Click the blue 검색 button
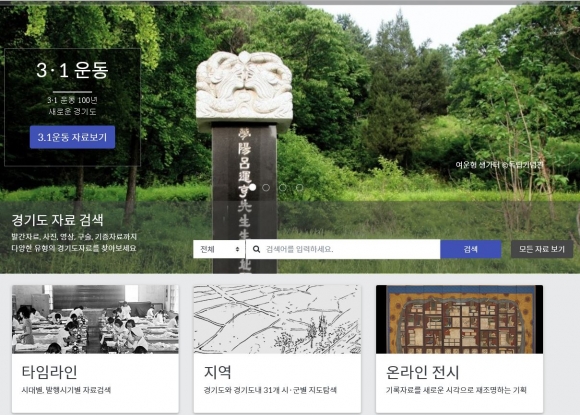The image size is (580, 415). [x=471, y=249]
